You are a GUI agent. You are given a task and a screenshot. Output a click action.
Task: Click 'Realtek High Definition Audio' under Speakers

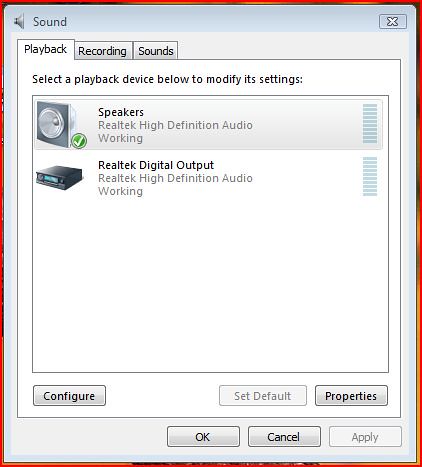(175, 125)
